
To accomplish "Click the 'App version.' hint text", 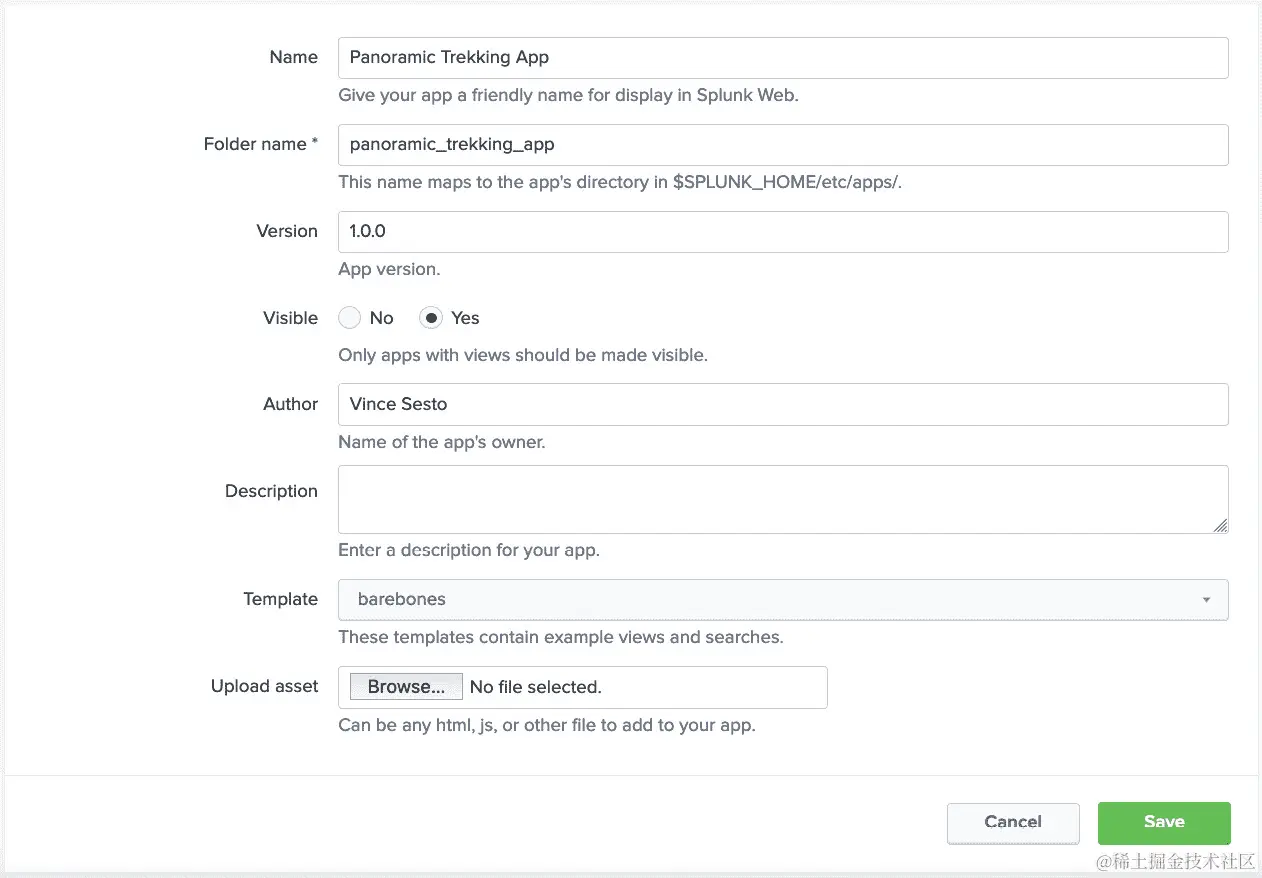I will [x=389, y=269].
